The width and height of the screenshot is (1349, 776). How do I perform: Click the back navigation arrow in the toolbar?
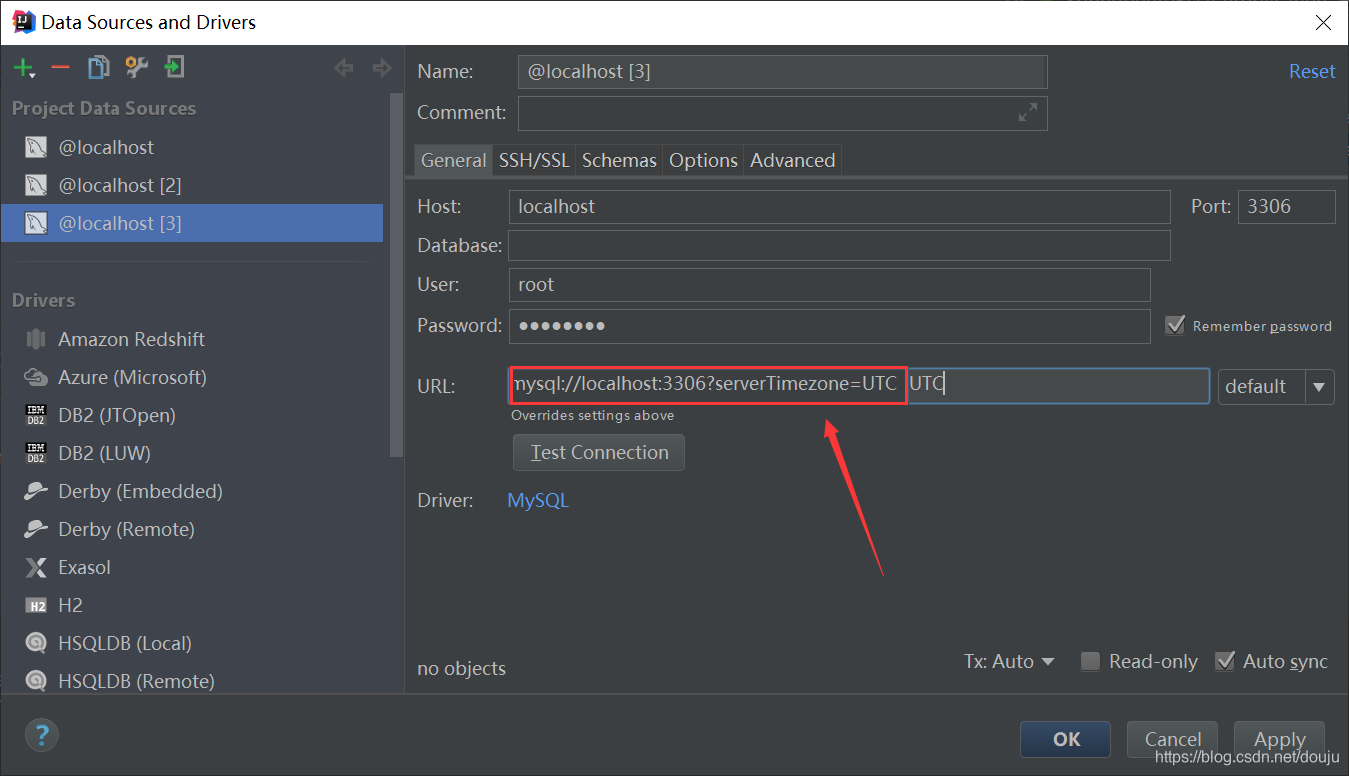(344, 68)
